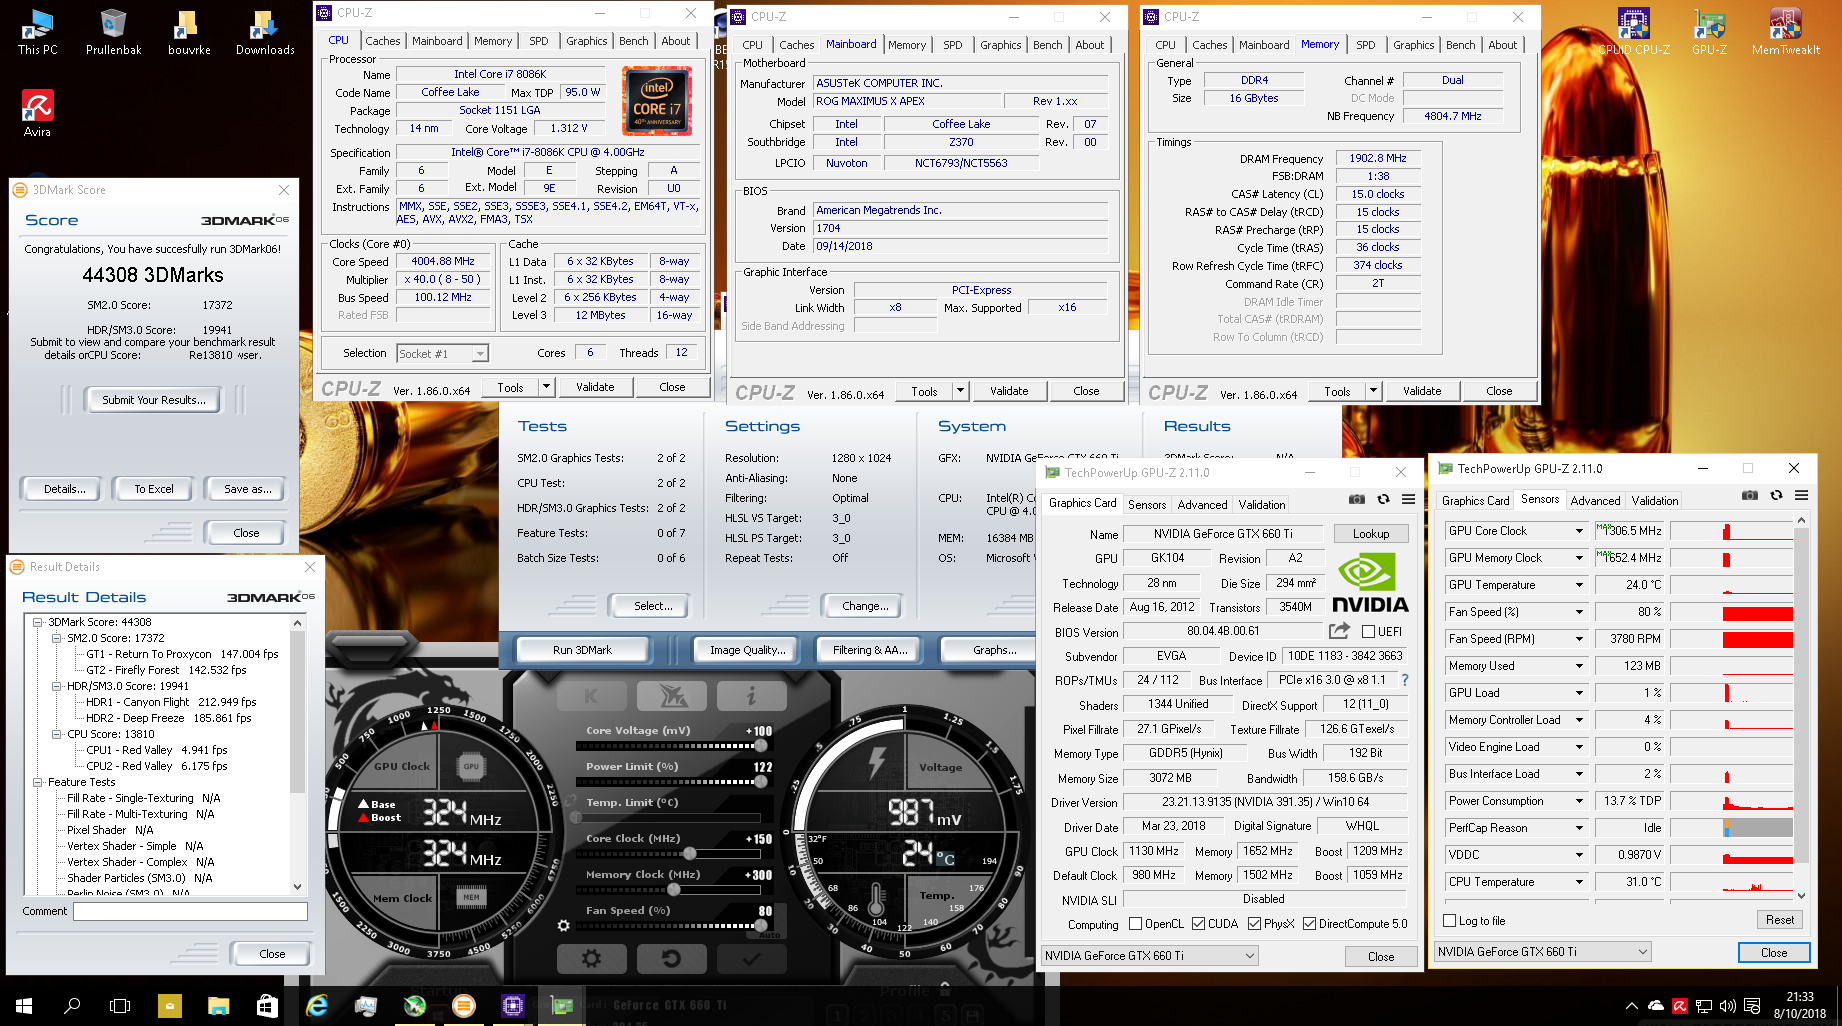Open File Explorer from the taskbar
The image size is (1842, 1026).
pyautogui.click(x=218, y=1006)
